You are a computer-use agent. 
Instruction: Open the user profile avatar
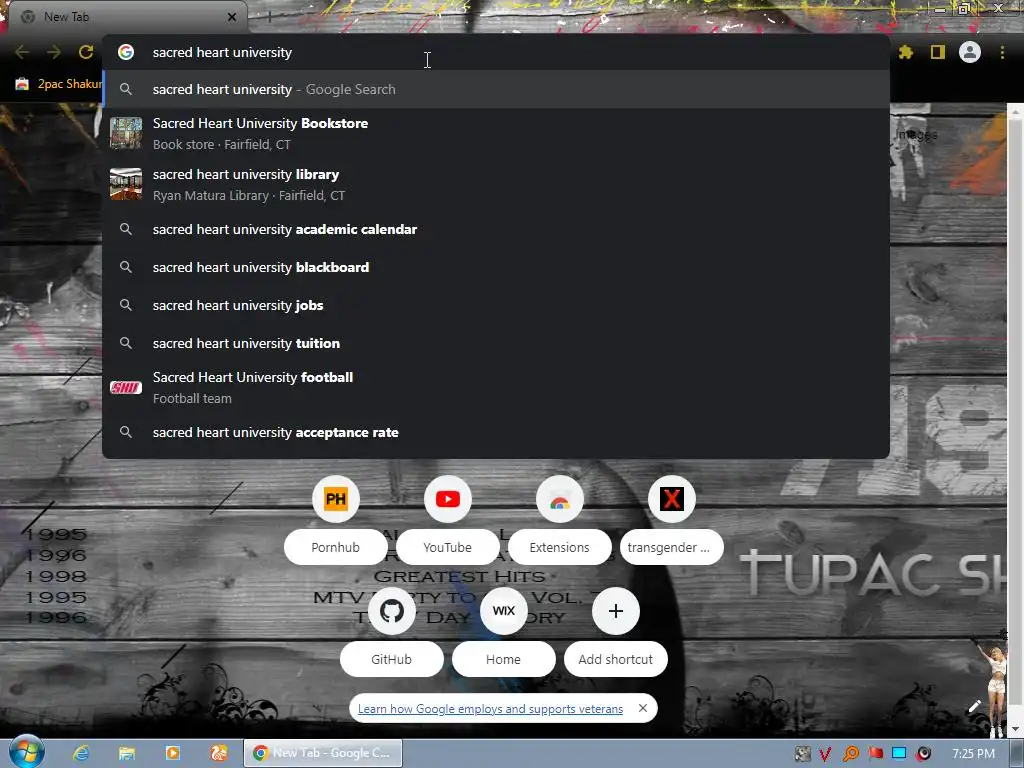pyautogui.click(x=970, y=52)
